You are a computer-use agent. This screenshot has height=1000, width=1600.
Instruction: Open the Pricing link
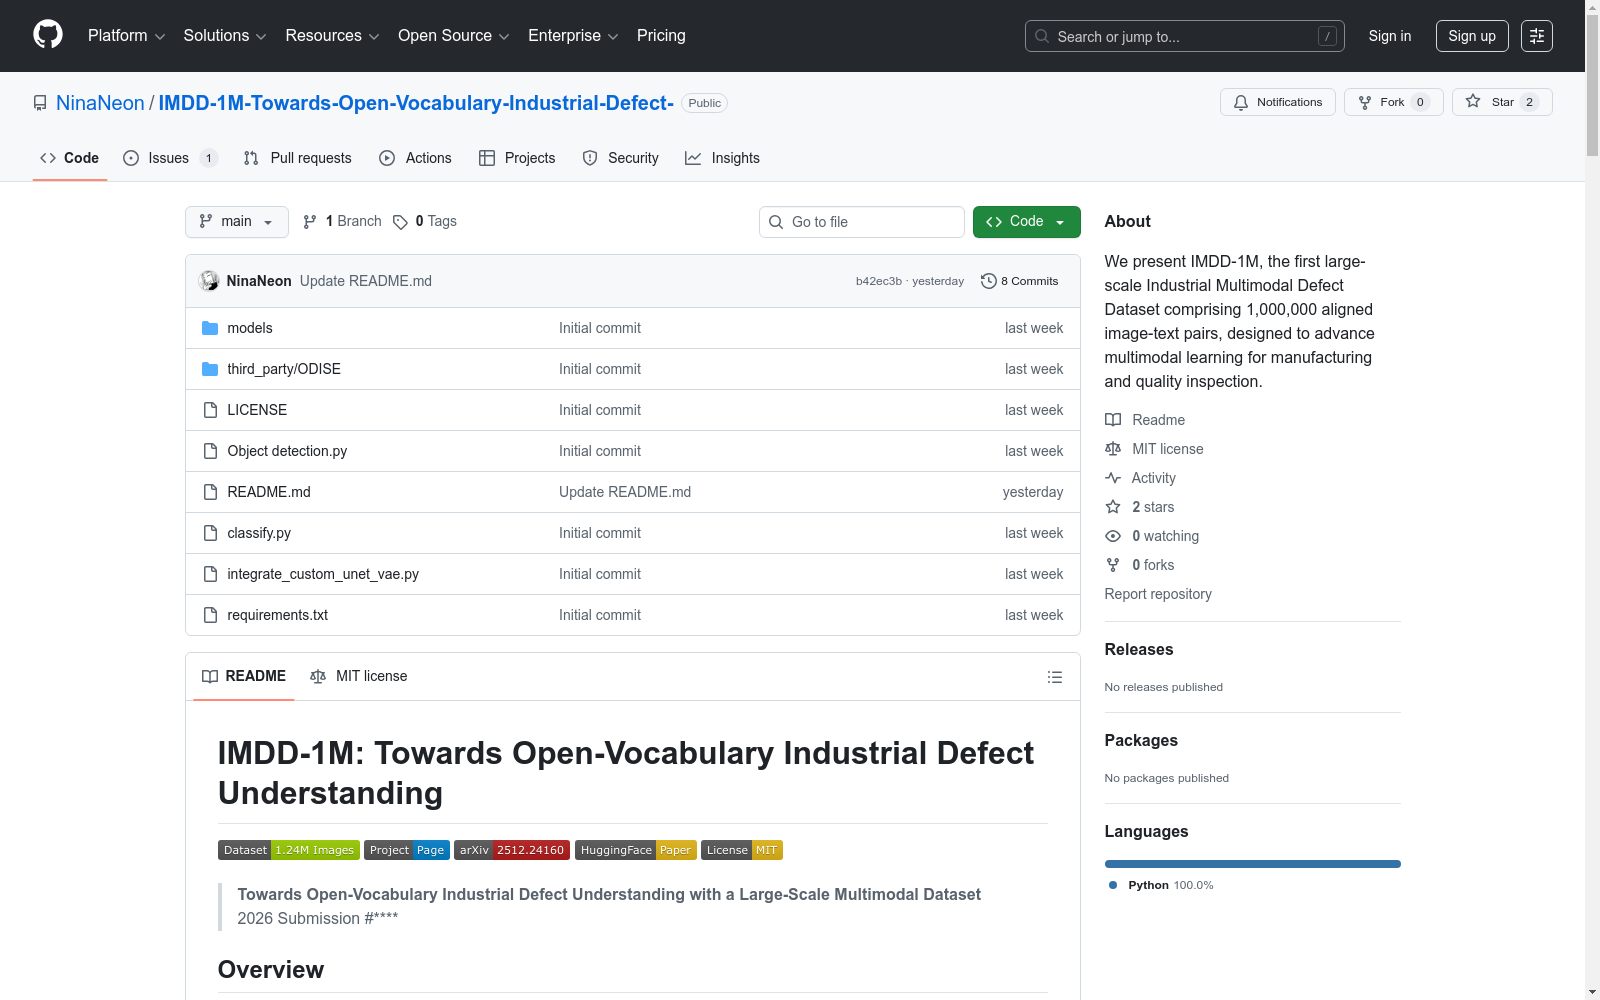(x=661, y=36)
